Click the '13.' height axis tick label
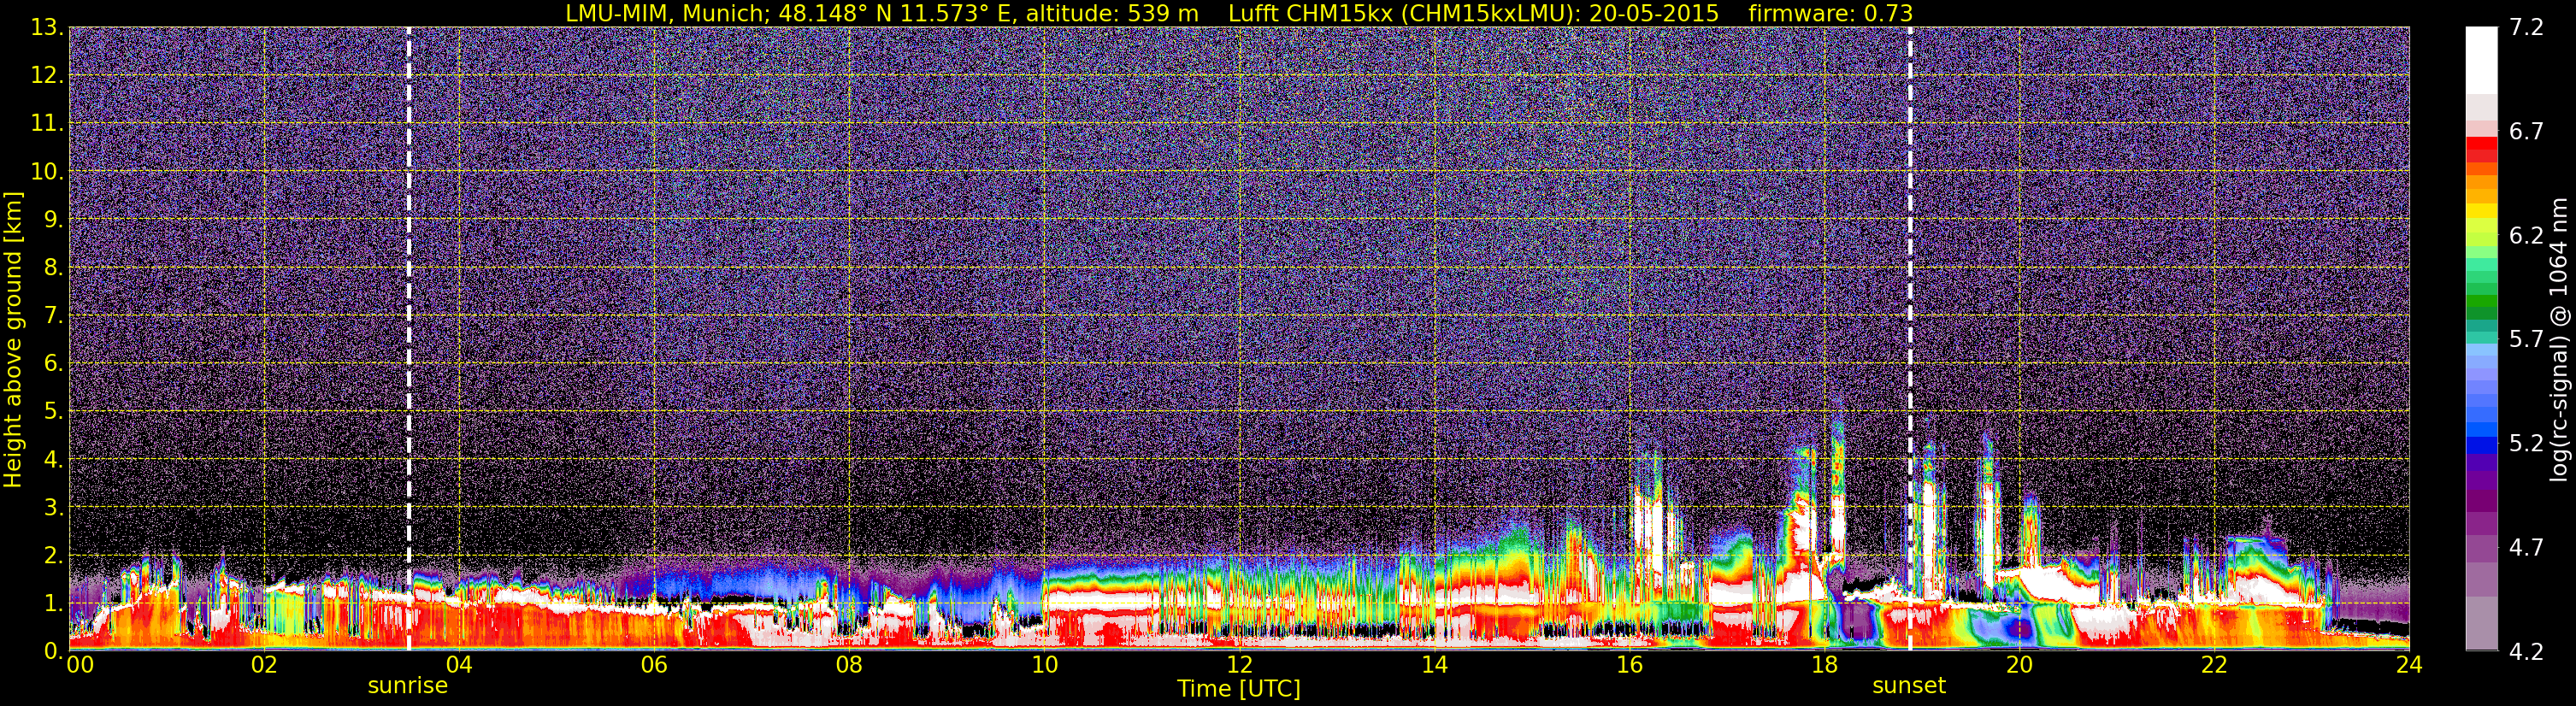Image resolution: width=2576 pixels, height=706 pixels. [x=47, y=27]
